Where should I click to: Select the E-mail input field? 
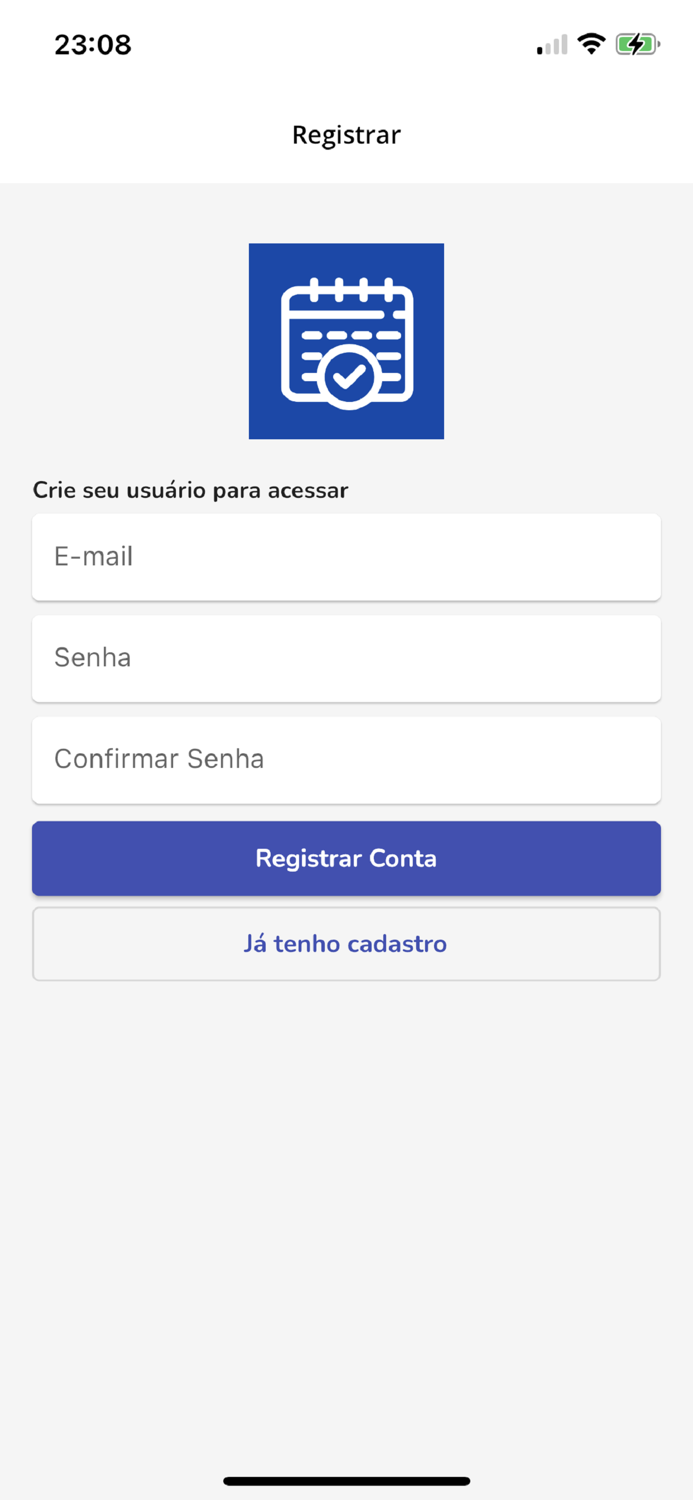[x=346, y=557]
